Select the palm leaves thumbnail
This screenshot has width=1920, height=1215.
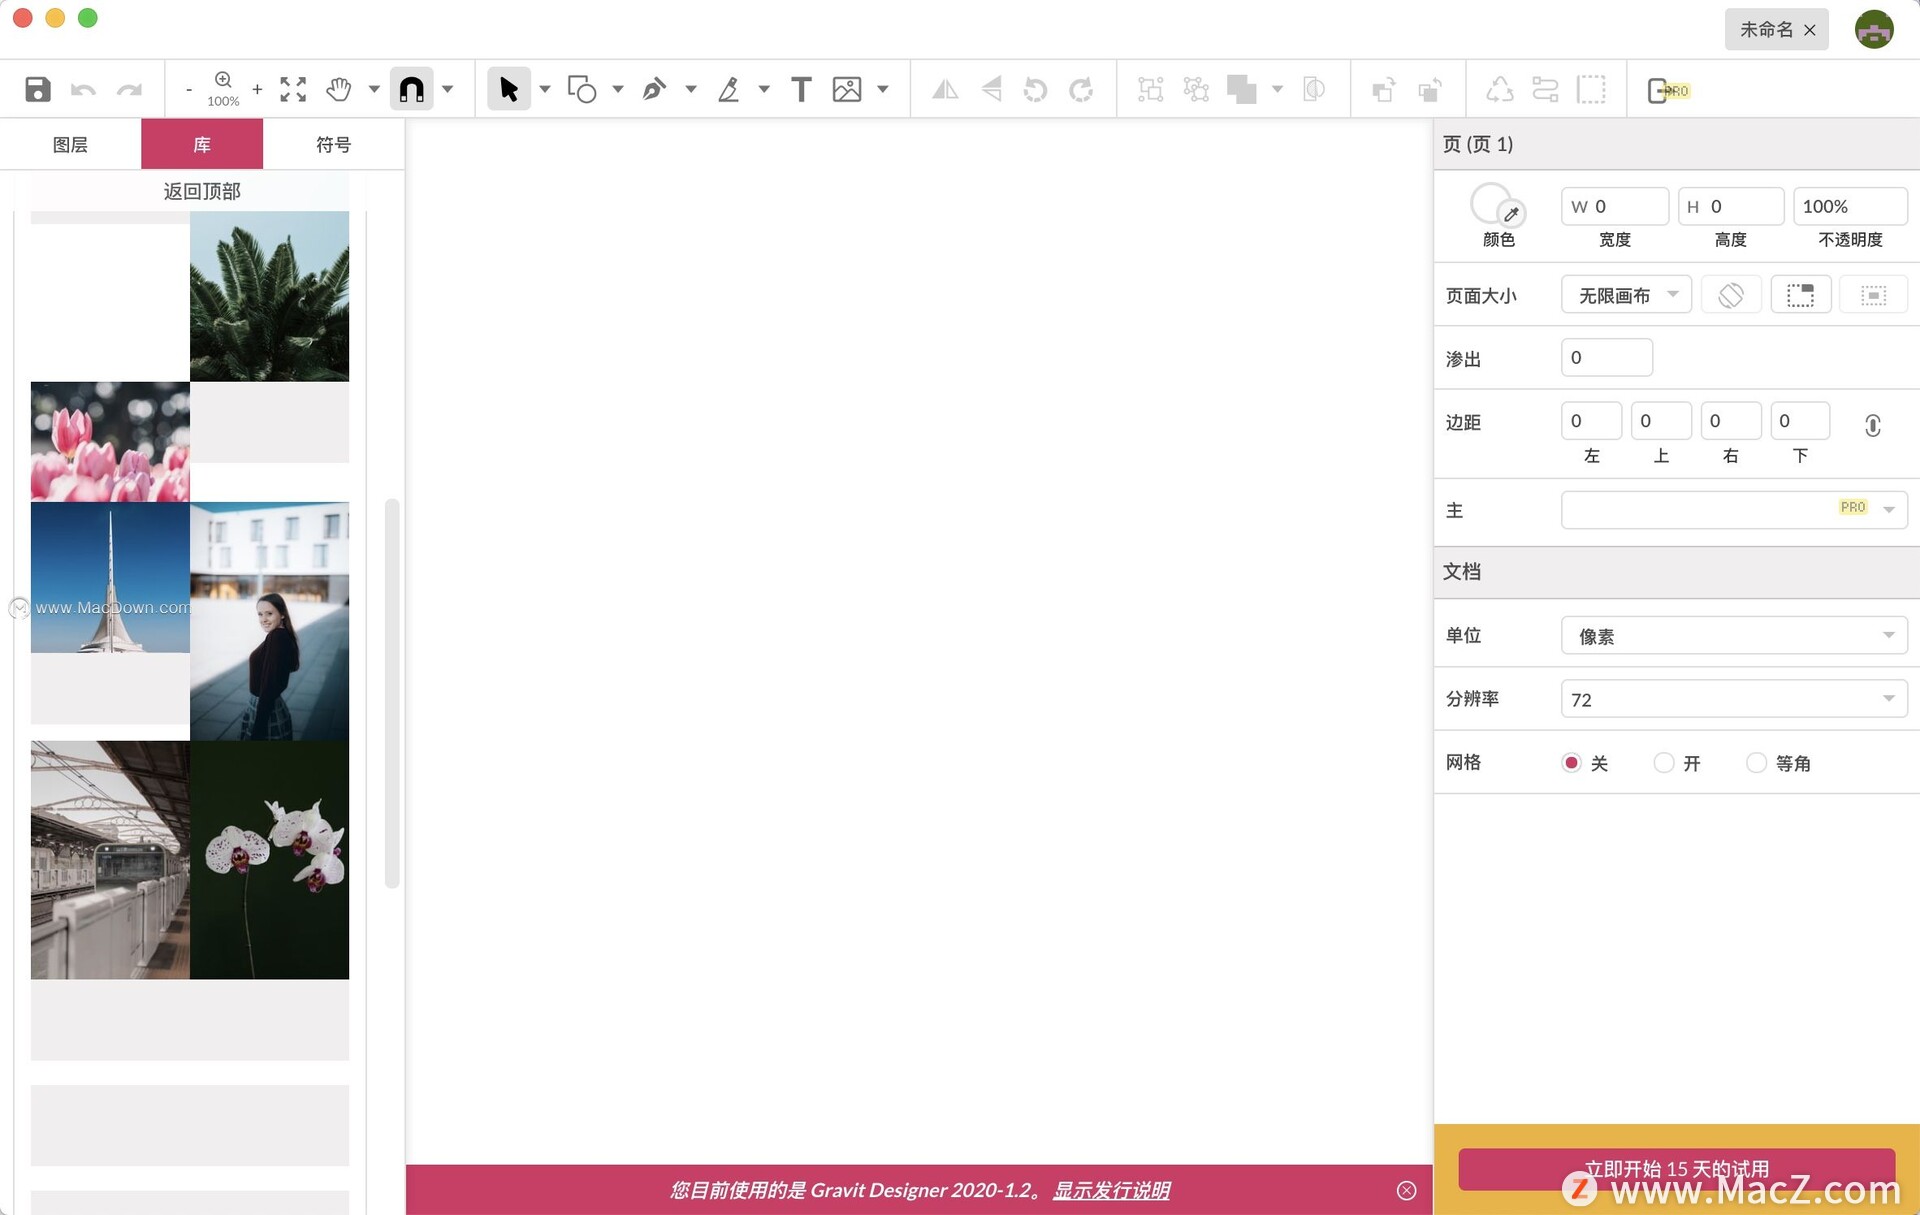[x=270, y=296]
